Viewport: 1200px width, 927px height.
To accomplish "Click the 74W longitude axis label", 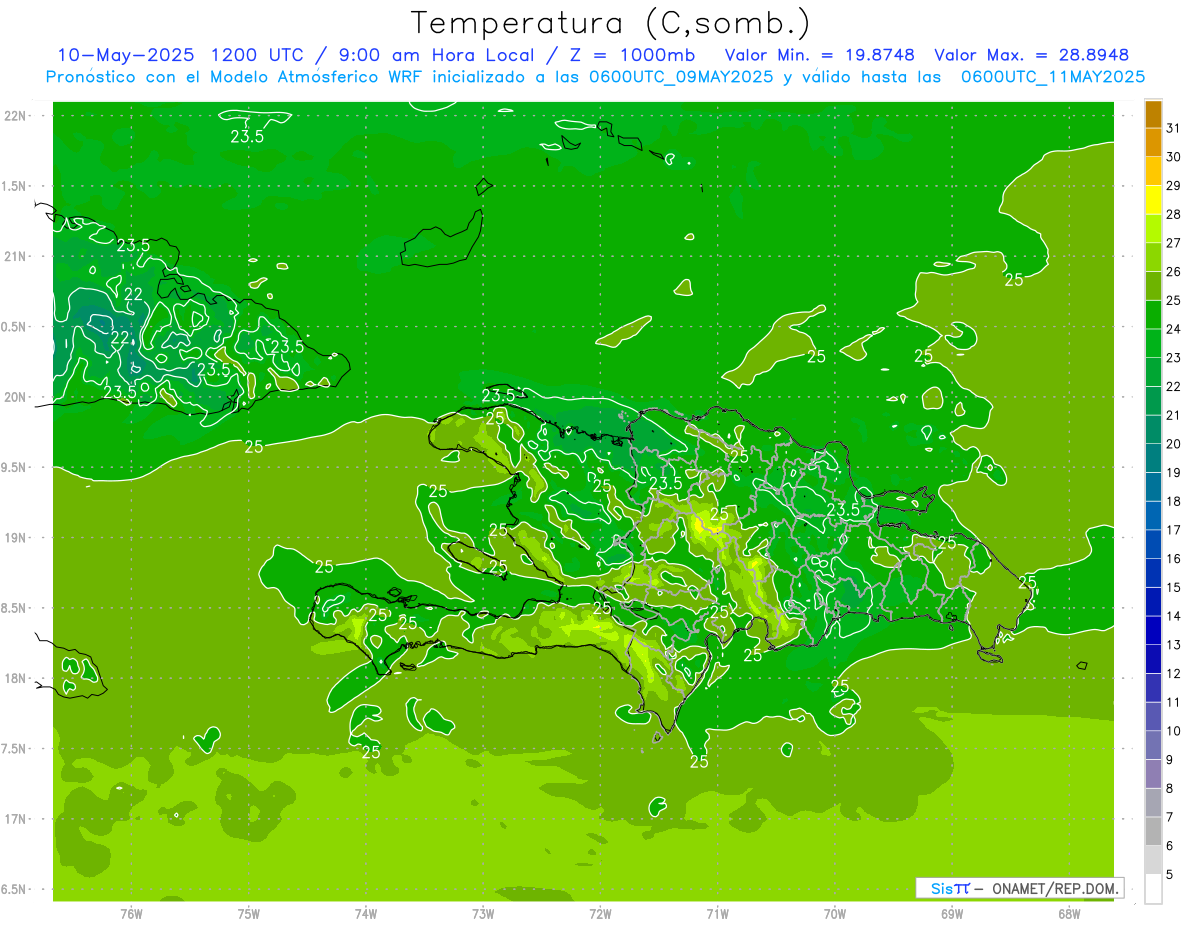I will pyautogui.click(x=366, y=914).
